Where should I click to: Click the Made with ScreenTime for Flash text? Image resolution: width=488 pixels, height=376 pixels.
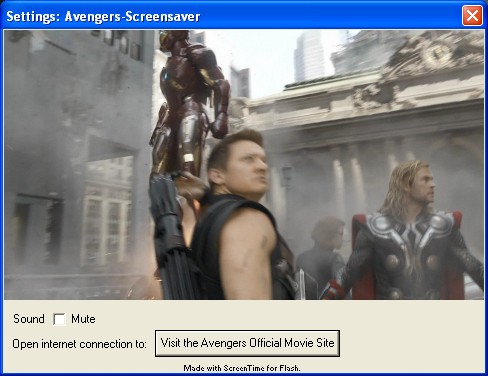click(242, 368)
